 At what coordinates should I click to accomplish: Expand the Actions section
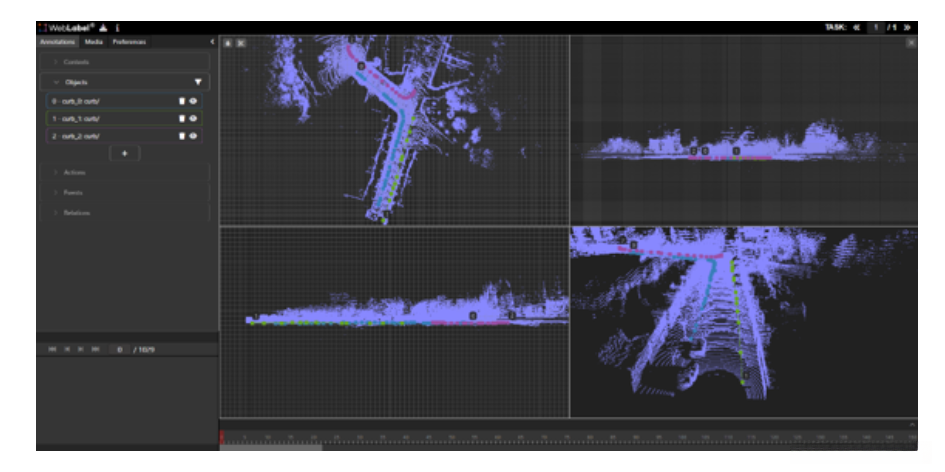[x=125, y=172]
